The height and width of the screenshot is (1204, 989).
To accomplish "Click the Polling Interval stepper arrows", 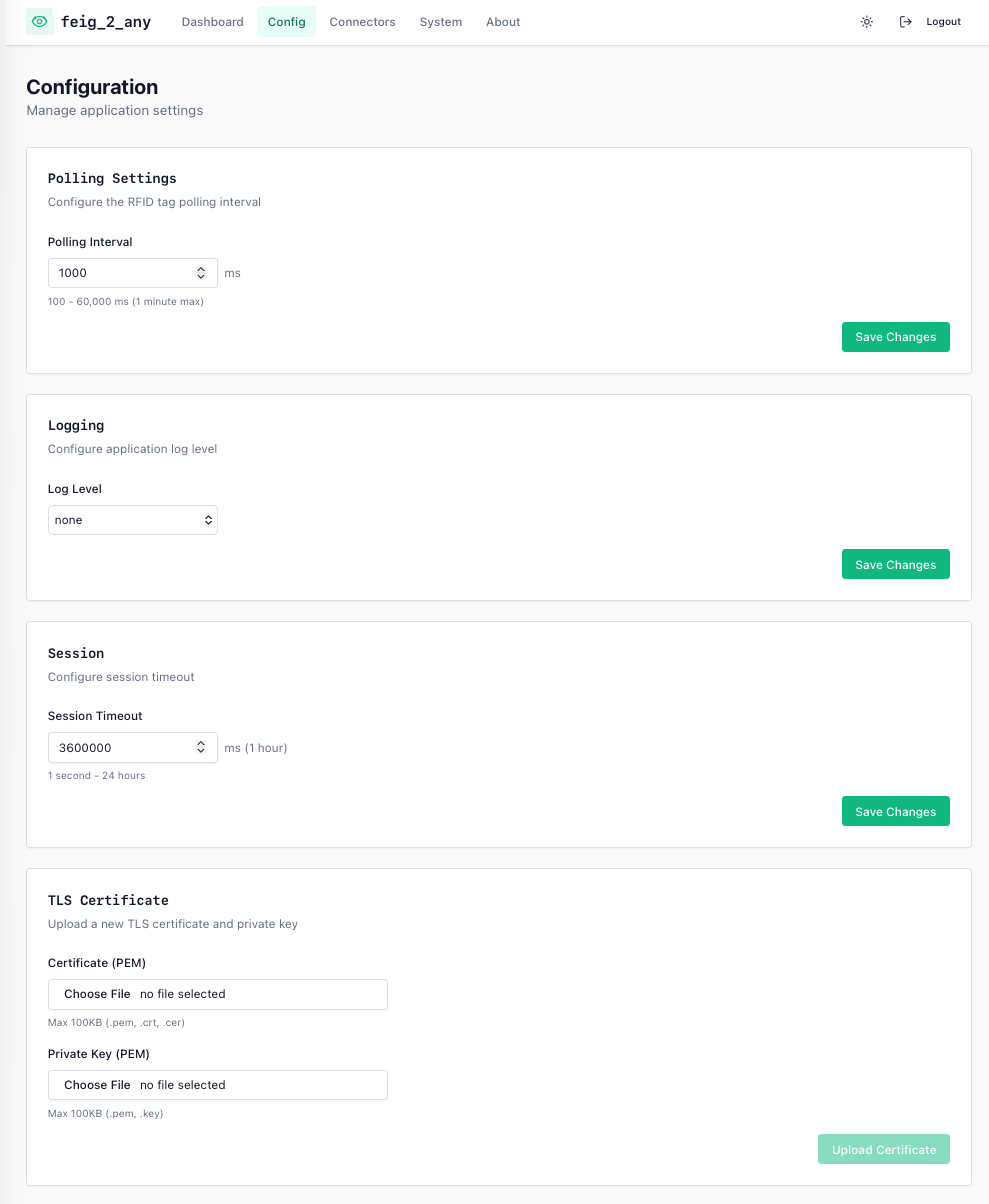I will click(x=201, y=273).
